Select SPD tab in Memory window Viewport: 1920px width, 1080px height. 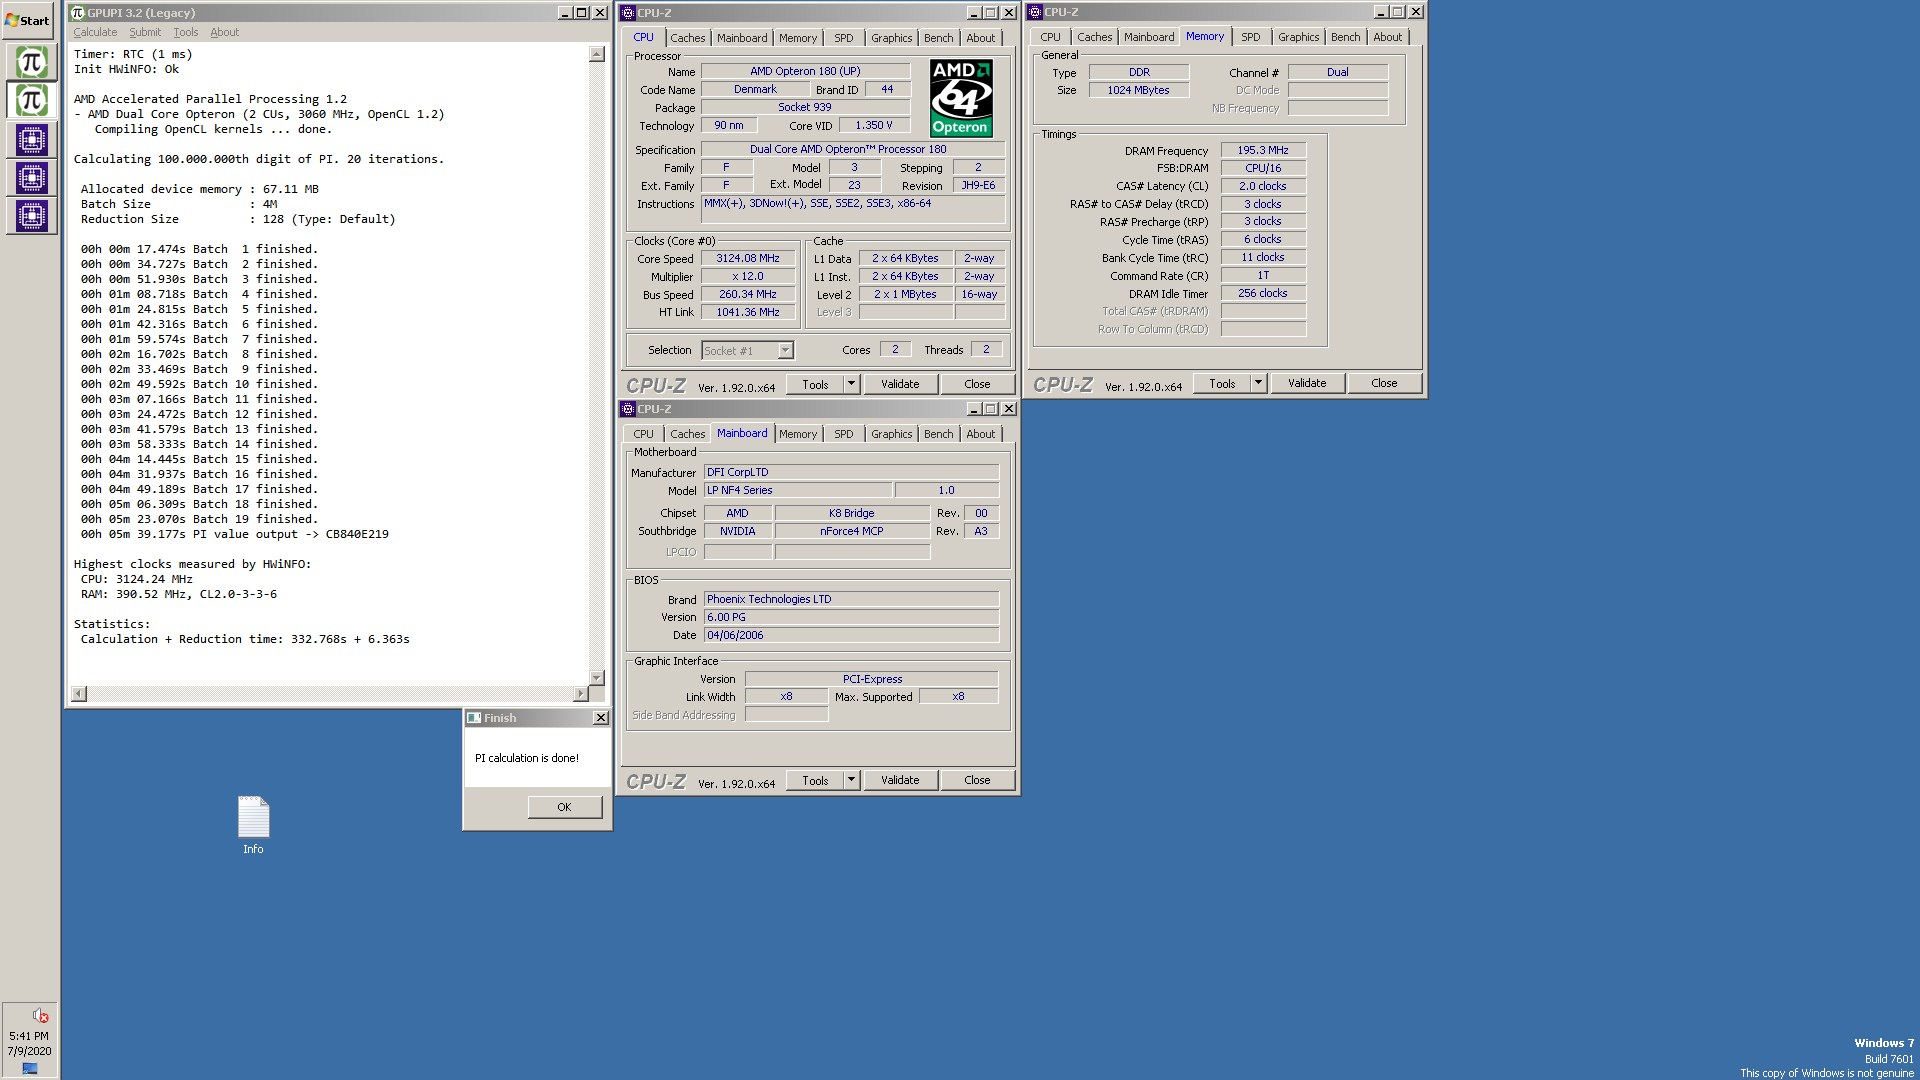coord(1251,37)
